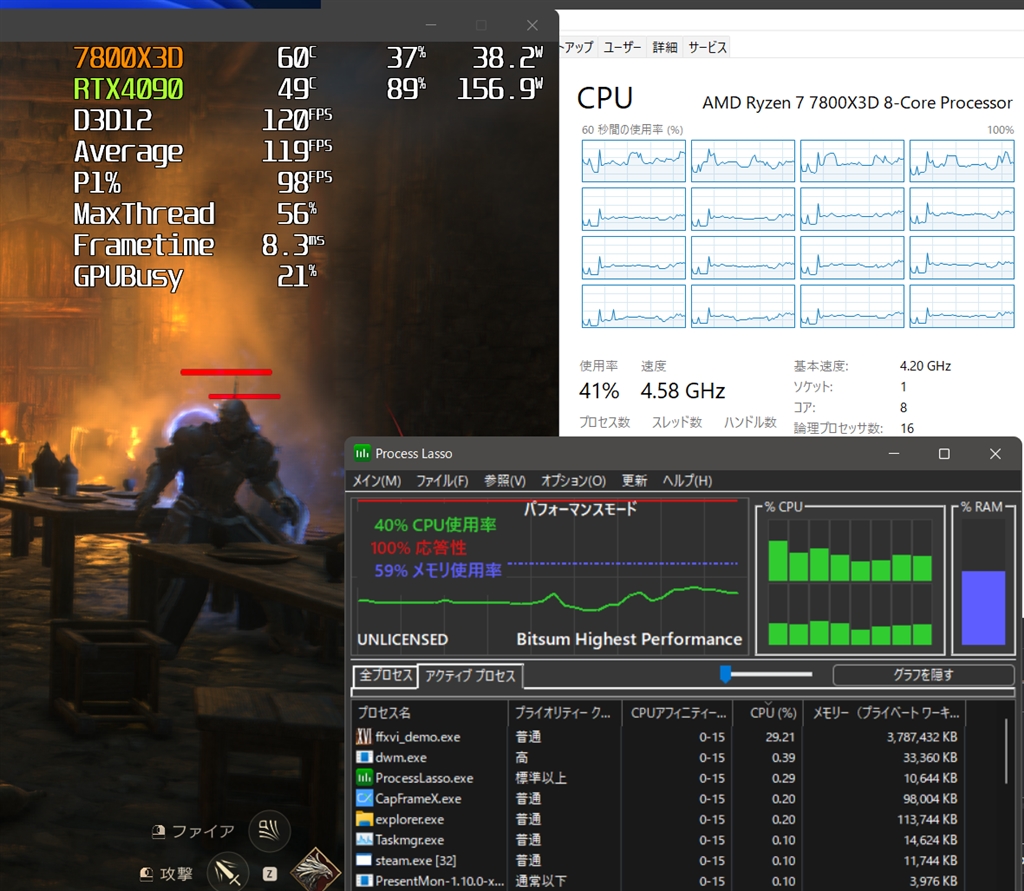Screen dimensions: 1024x891
Task: Switch to the 全プロセス tab
Action: (x=385, y=675)
